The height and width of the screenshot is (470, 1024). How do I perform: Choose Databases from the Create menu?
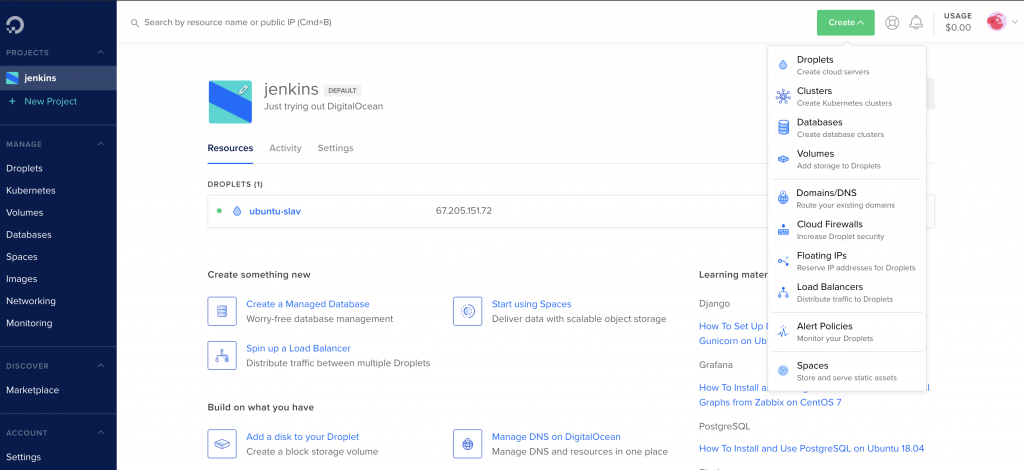coord(847,128)
